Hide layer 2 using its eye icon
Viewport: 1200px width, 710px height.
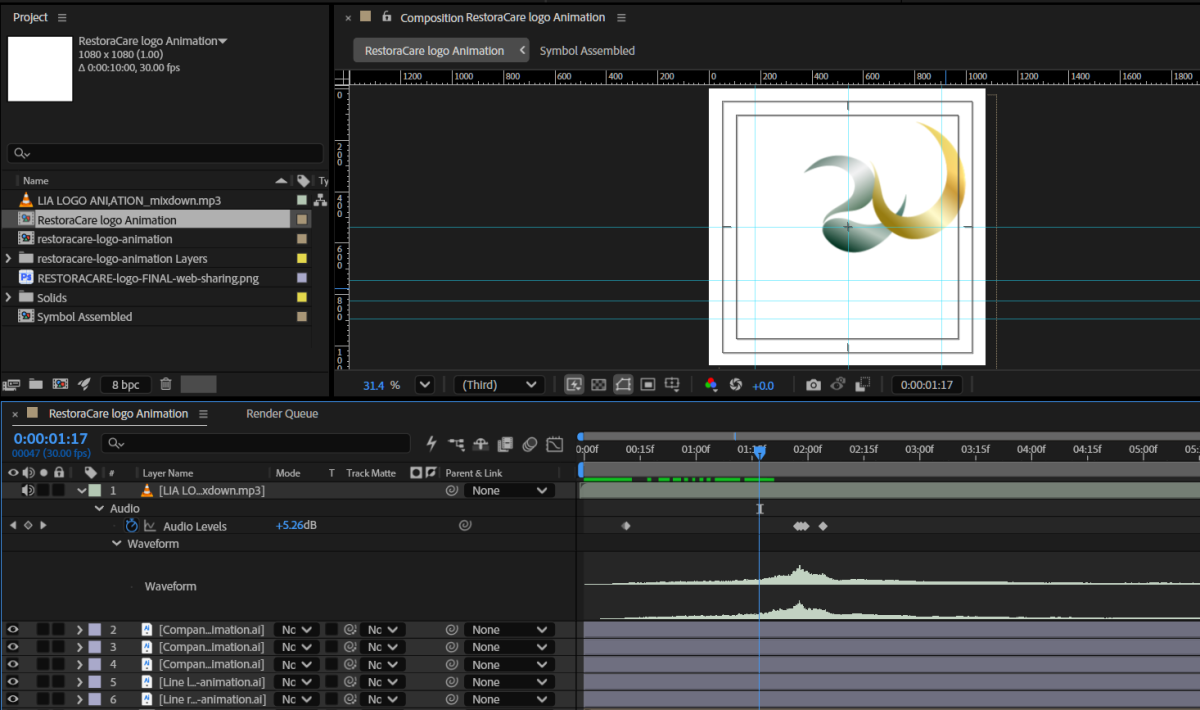coord(13,630)
